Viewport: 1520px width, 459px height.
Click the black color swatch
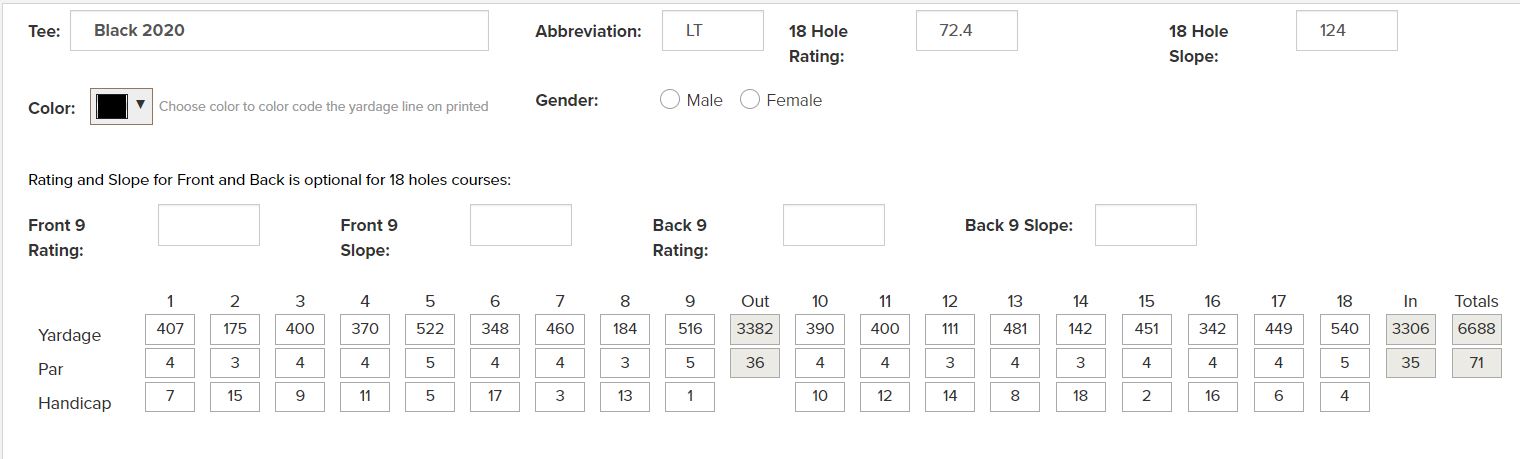pos(112,106)
